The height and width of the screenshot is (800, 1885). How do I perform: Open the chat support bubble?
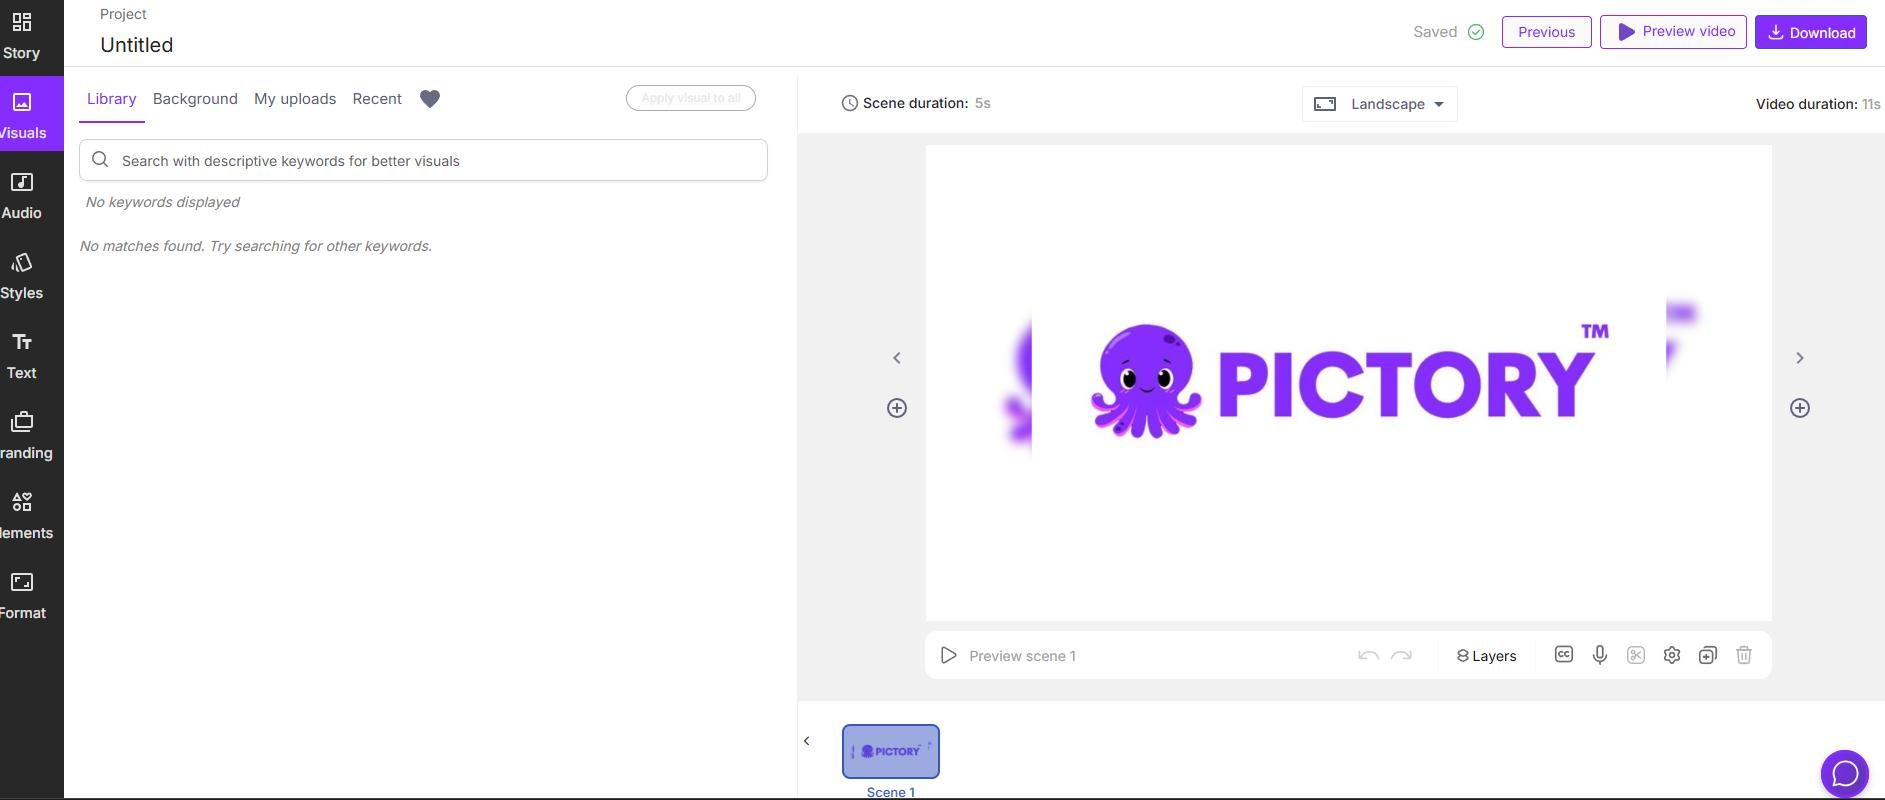(1845, 774)
